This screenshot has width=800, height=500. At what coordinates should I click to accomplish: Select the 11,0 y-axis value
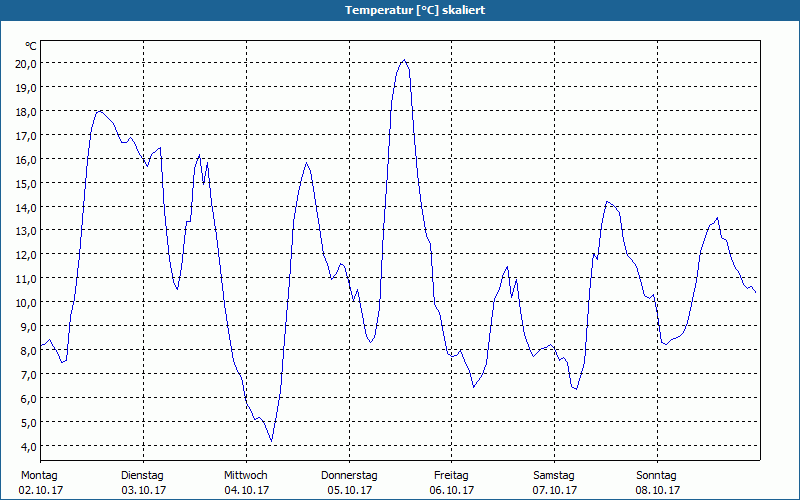point(26,279)
